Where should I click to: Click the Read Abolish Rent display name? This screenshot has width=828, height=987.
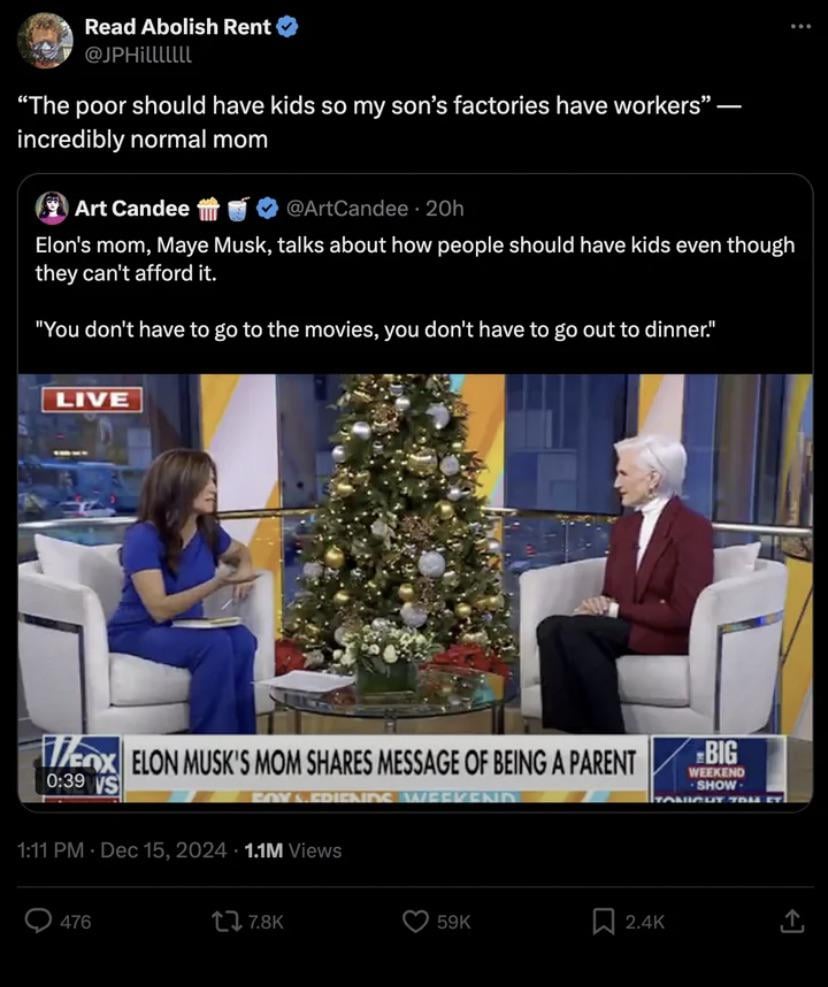(x=178, y=27)
